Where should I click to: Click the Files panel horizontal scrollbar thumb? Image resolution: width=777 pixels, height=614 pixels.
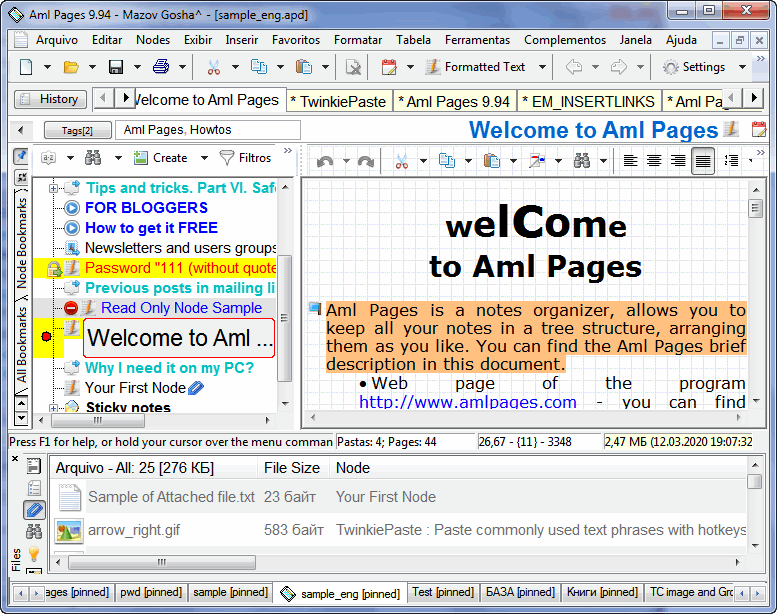coord(162,562)
